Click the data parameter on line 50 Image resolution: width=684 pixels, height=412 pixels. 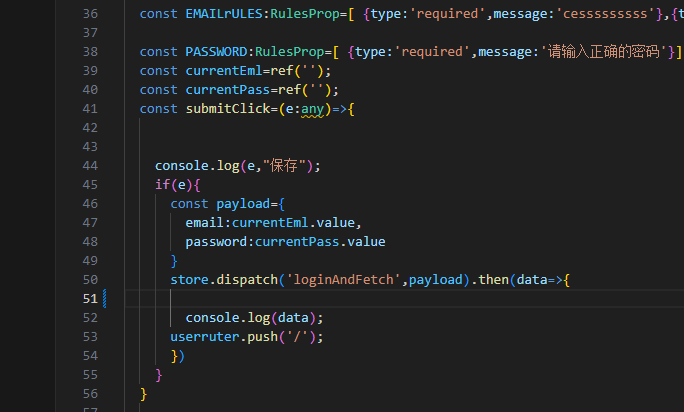click(532, 279)
